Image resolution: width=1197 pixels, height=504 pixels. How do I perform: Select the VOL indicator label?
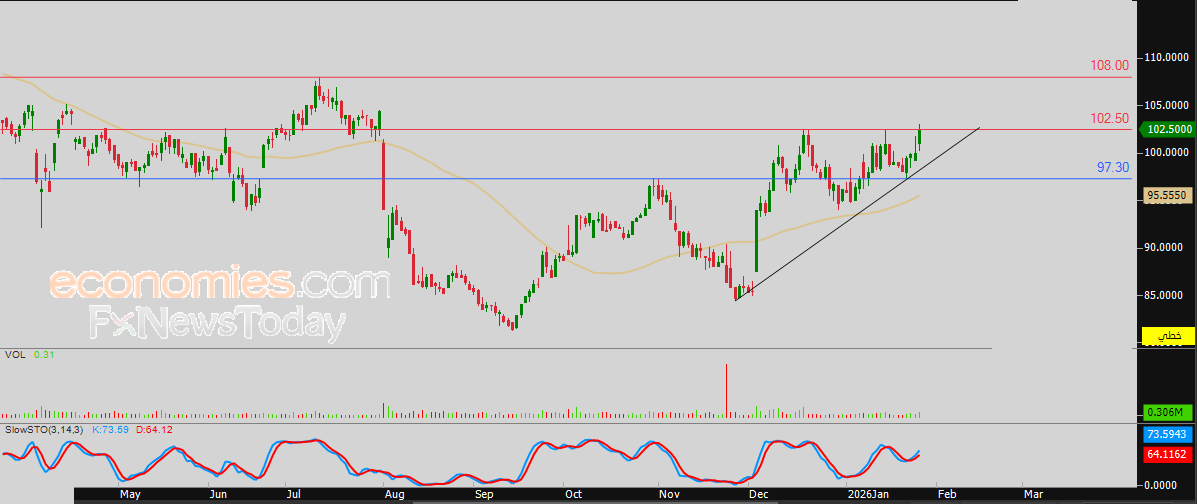(x=14, y=354)
